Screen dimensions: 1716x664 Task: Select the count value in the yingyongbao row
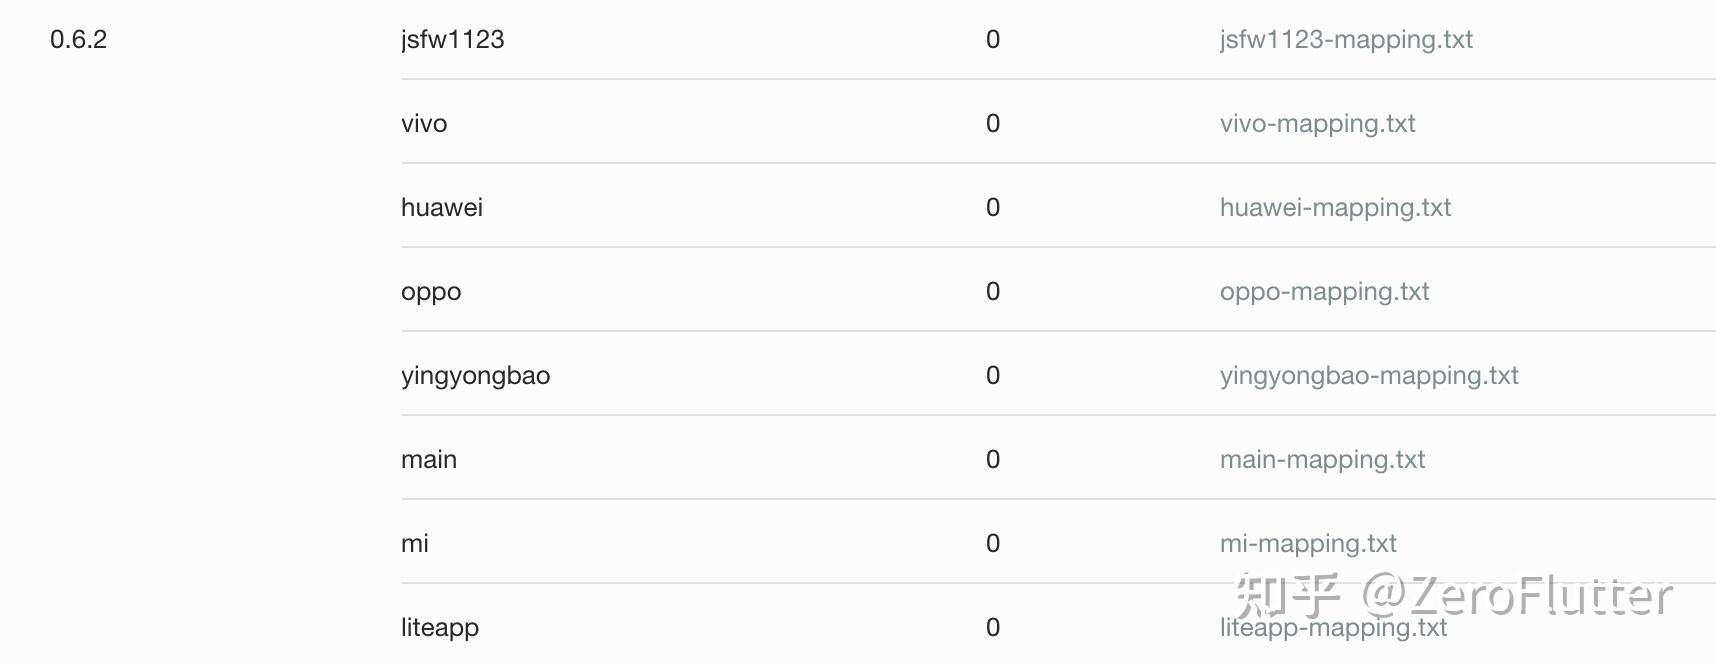point(992,376)
